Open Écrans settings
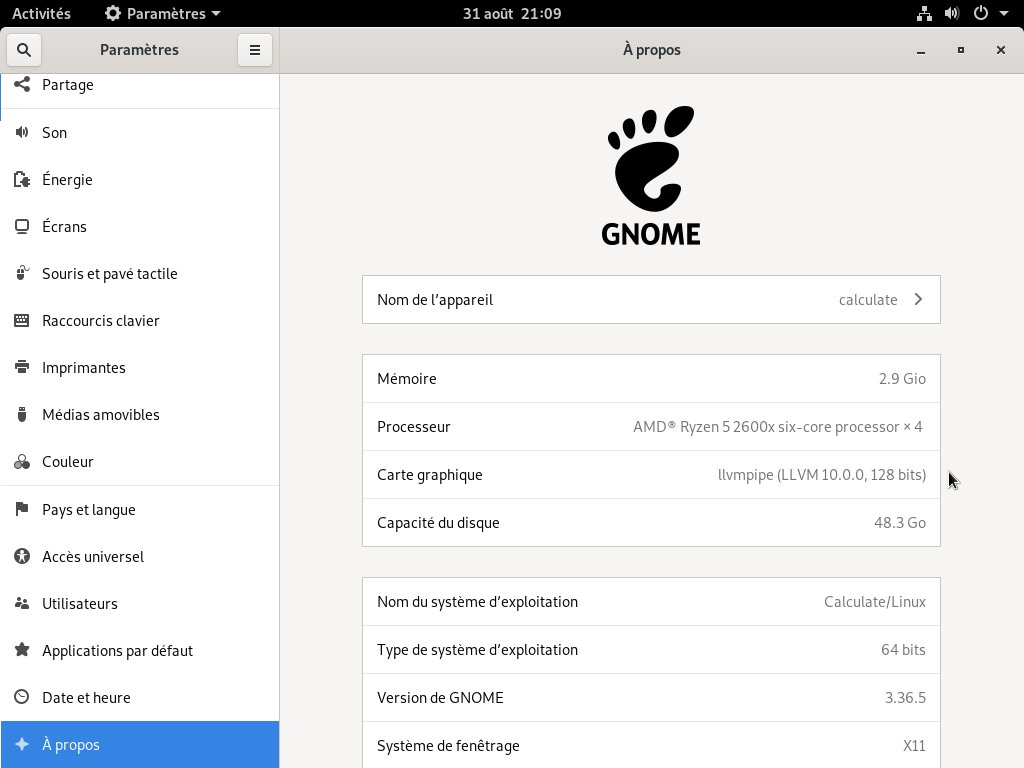Image resolution: width=1024 pixels, height=768 pixels. click(140, 227)
